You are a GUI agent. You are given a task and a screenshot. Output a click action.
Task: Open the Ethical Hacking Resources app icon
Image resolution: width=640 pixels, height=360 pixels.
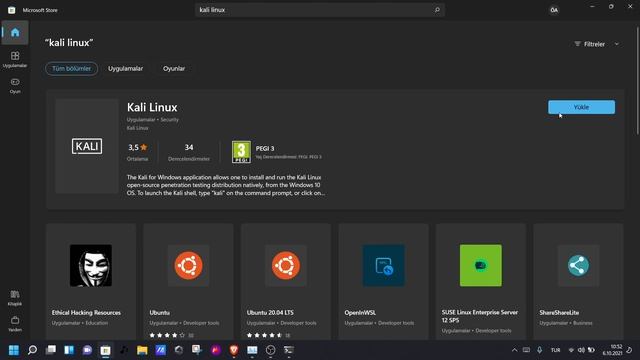(91, 265)
